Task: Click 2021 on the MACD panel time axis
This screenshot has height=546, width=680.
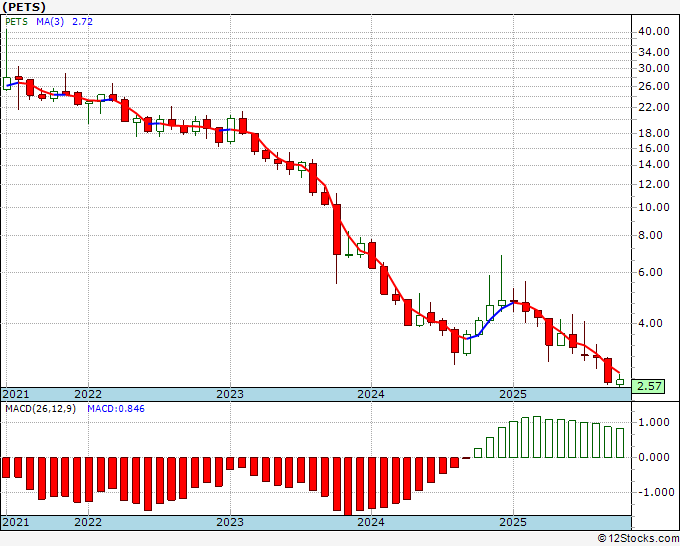Action: pyautogui.click(x=16, y=522)
